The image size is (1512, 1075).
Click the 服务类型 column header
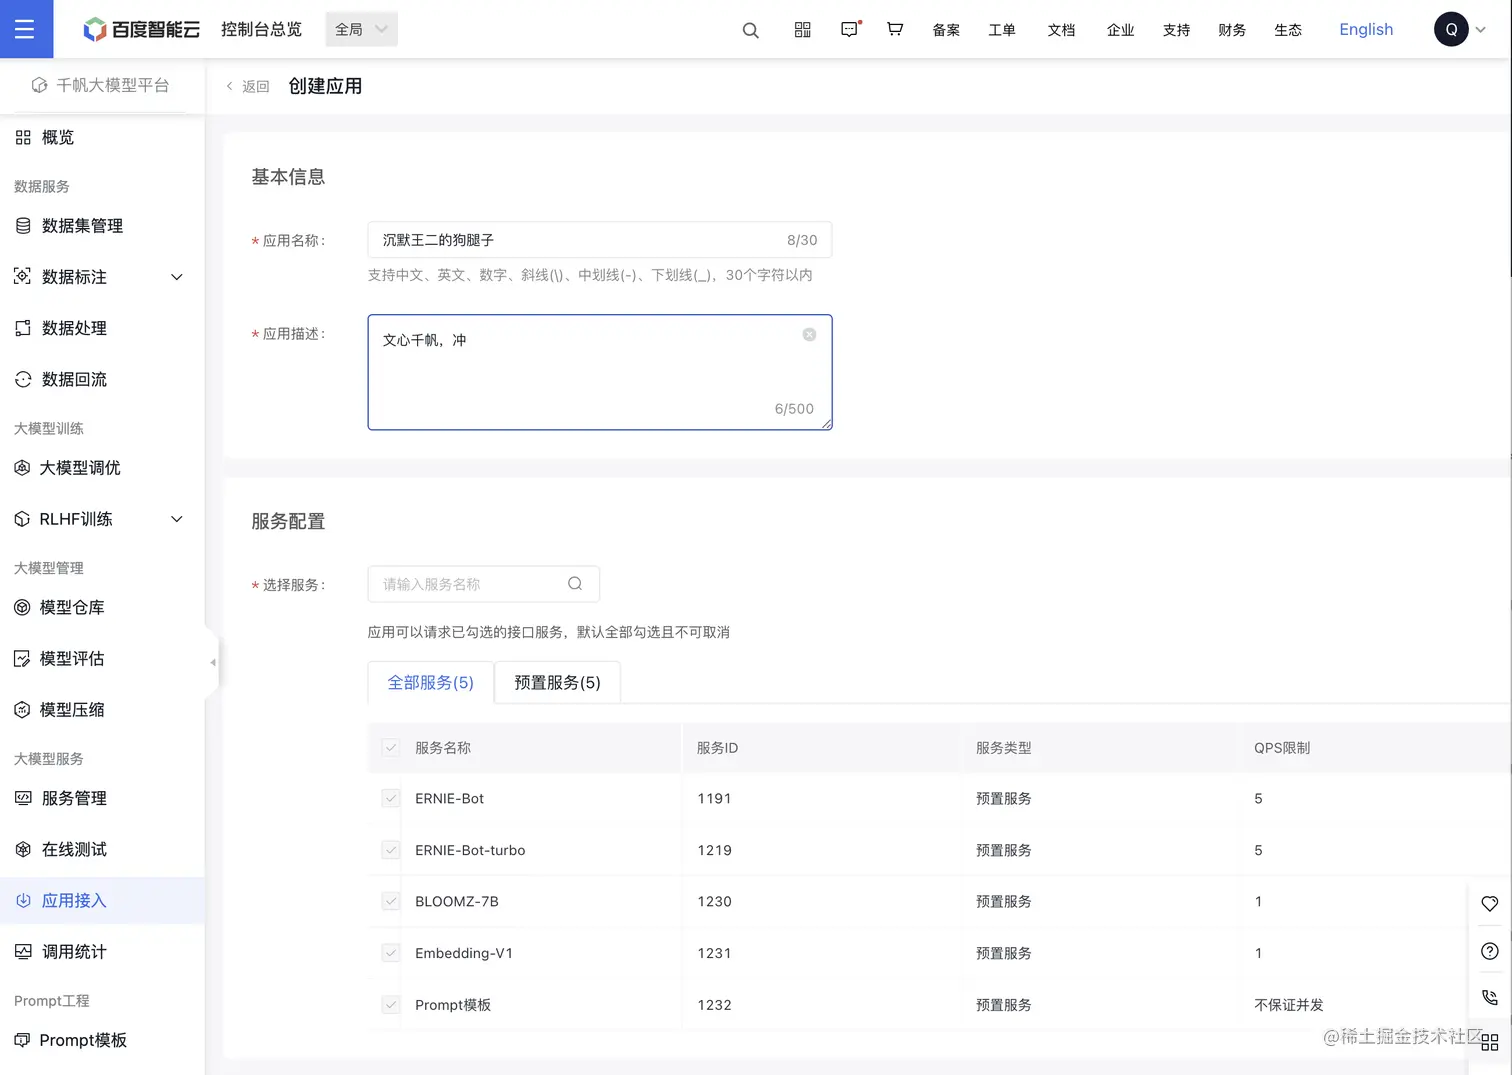tap(1003, 748)
